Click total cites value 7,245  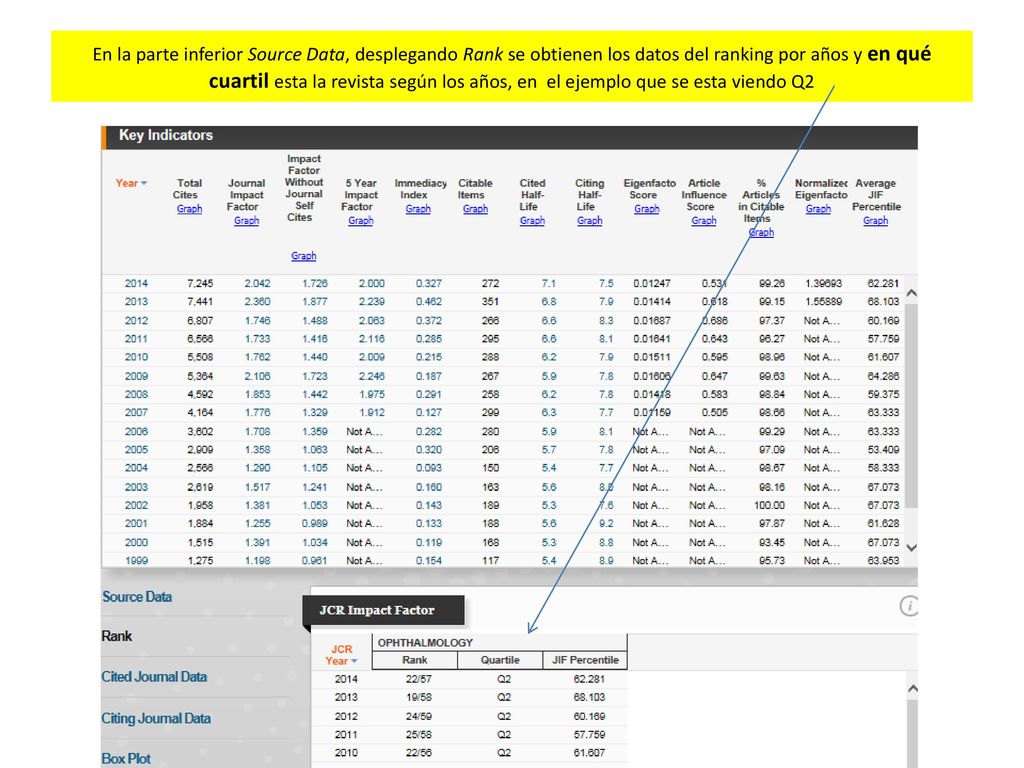(200, 283)
